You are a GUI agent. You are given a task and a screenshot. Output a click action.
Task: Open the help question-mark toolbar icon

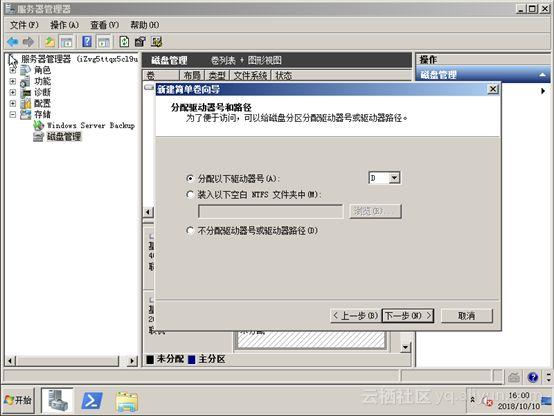point(87,42)
